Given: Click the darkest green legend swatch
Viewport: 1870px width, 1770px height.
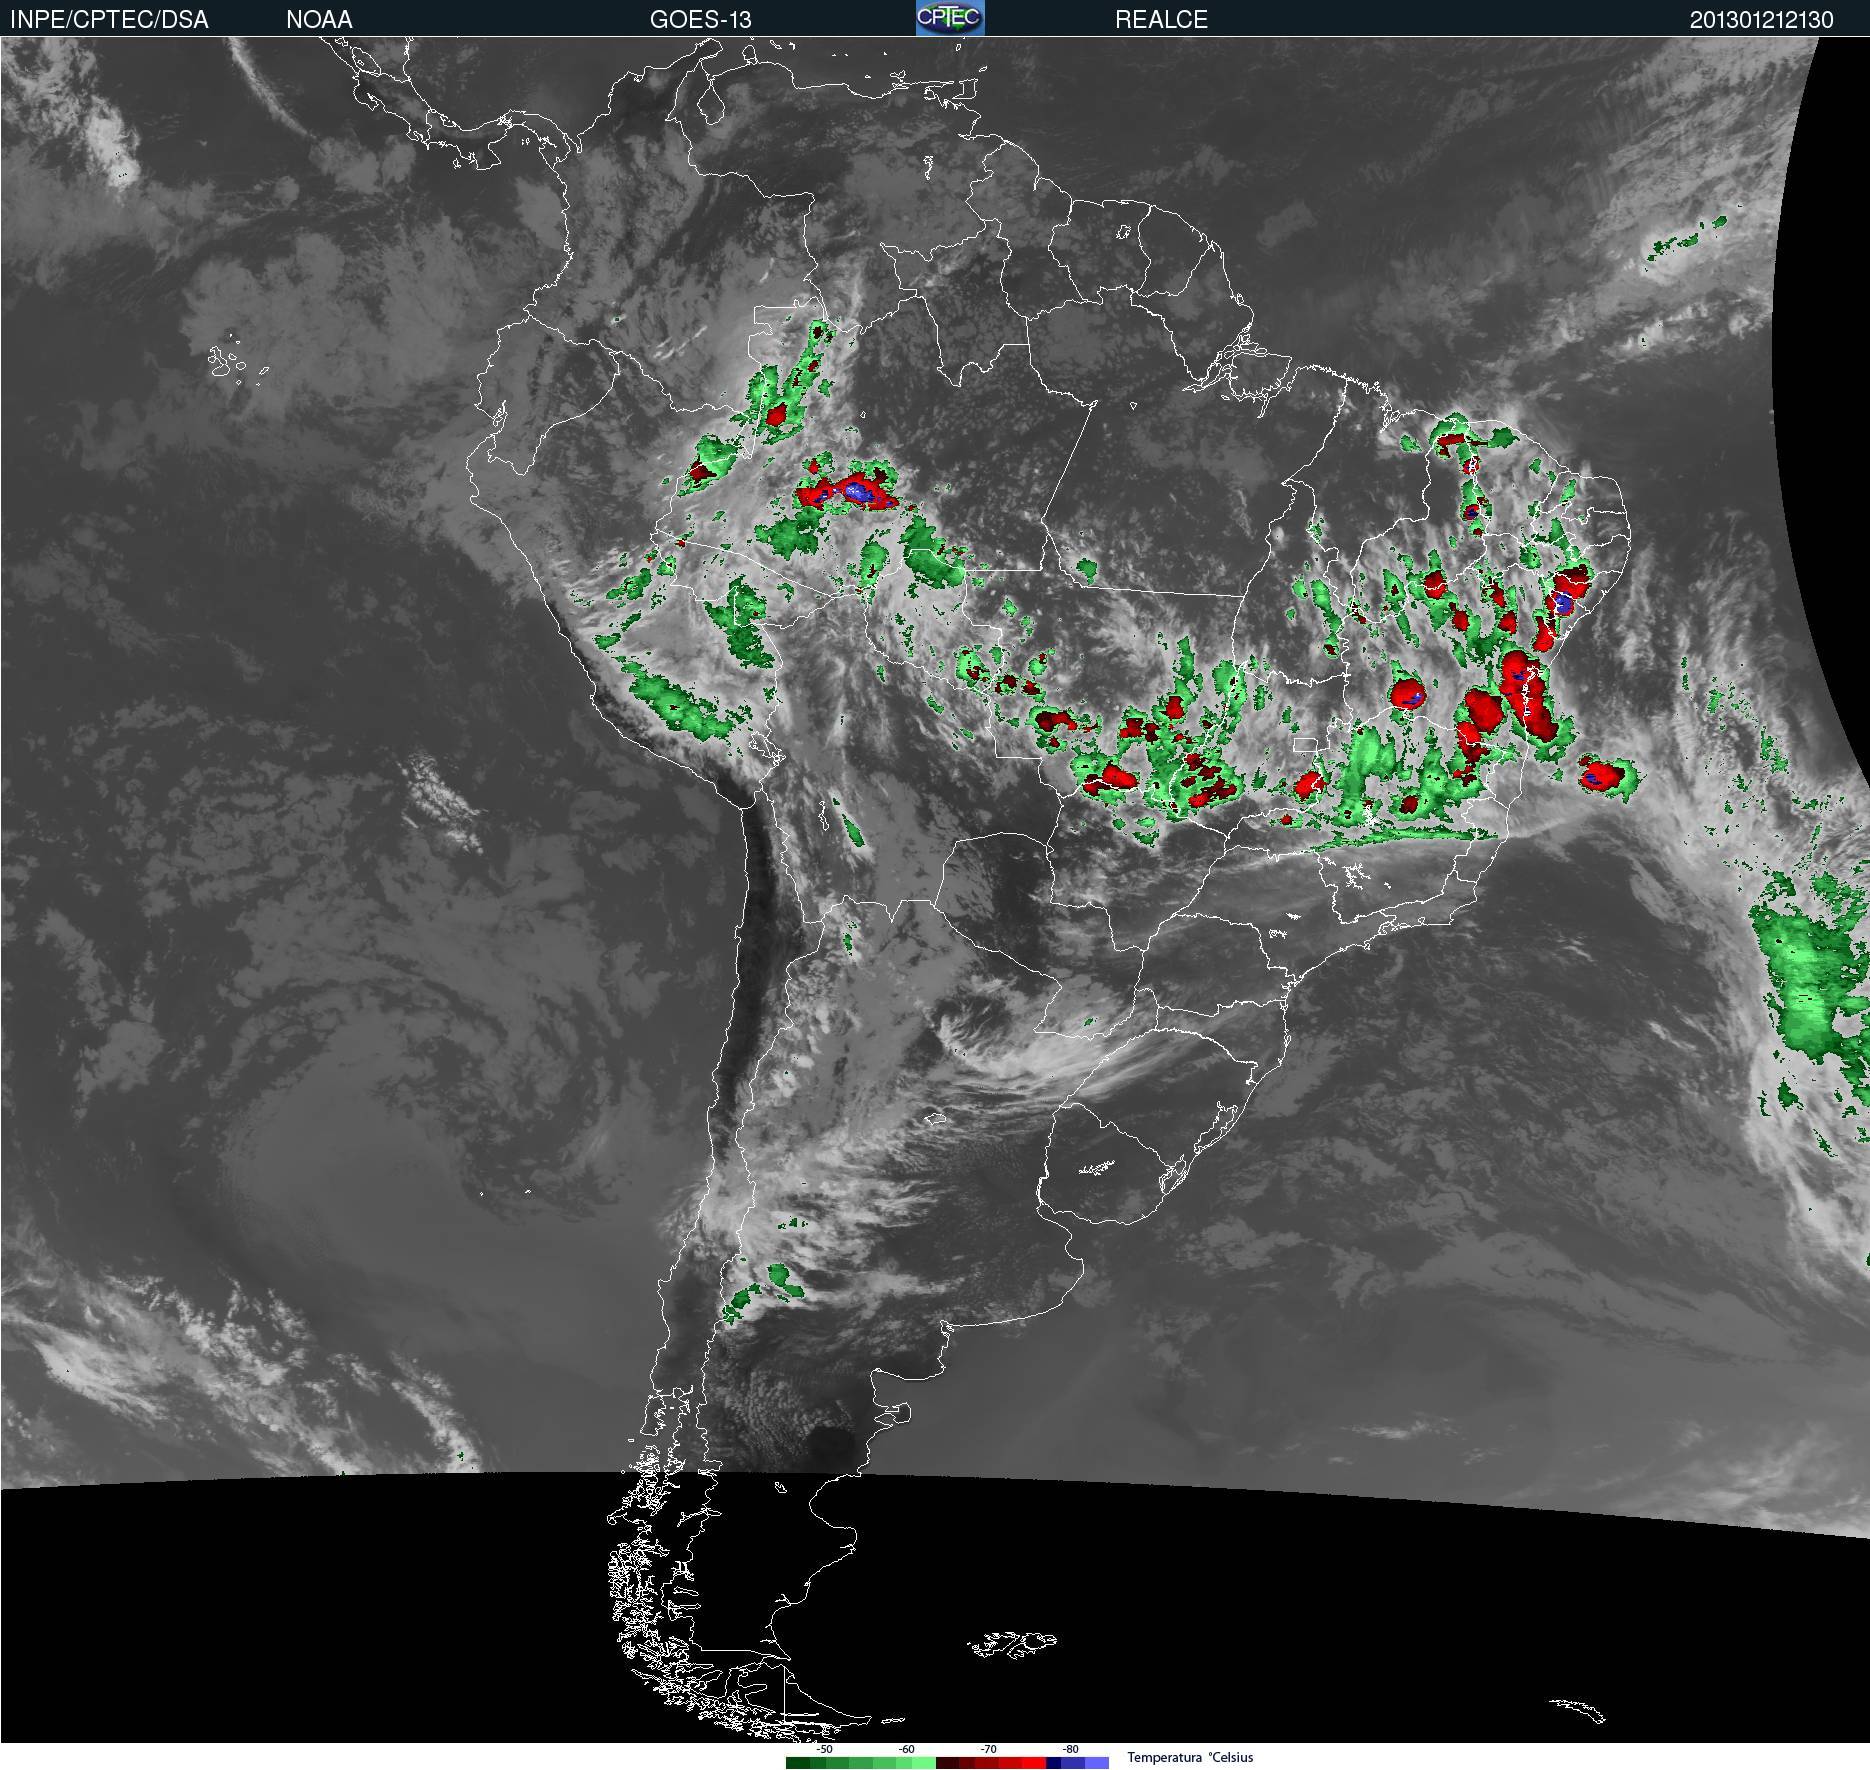Looking at the screenshot, I should click(798, 1763).
